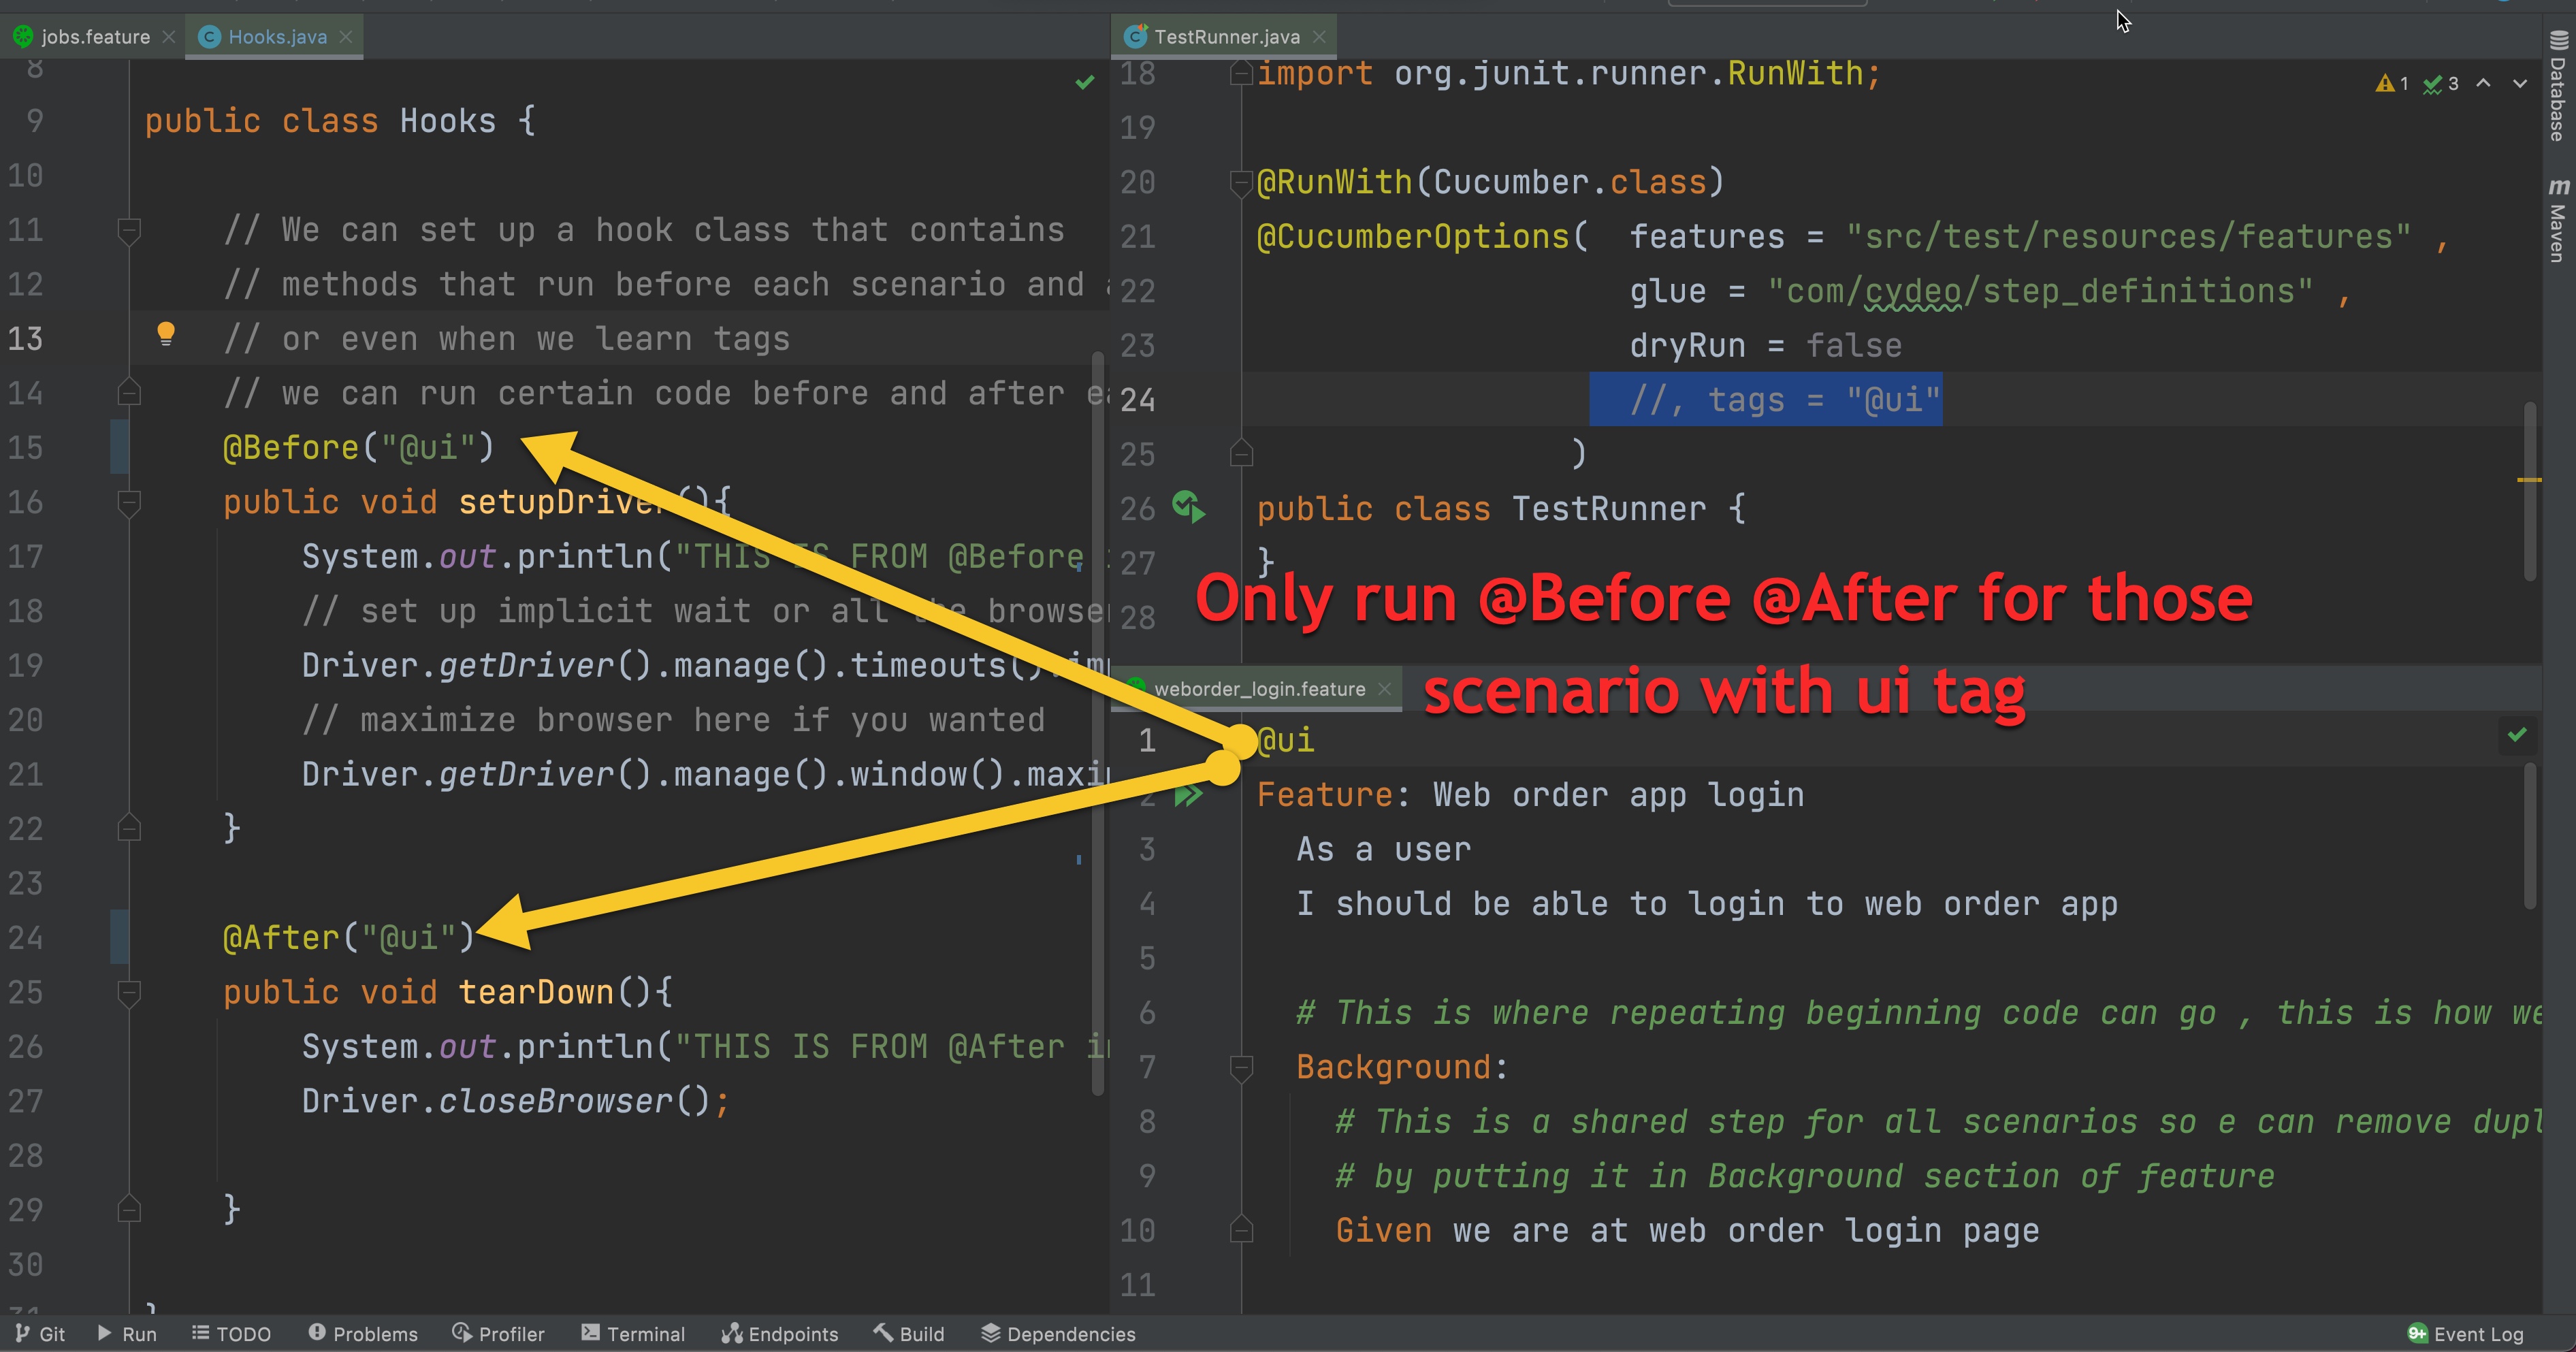Close the jobs.feature tab
Viewport: 2576px width, 1352px height.
click(169, 37)
